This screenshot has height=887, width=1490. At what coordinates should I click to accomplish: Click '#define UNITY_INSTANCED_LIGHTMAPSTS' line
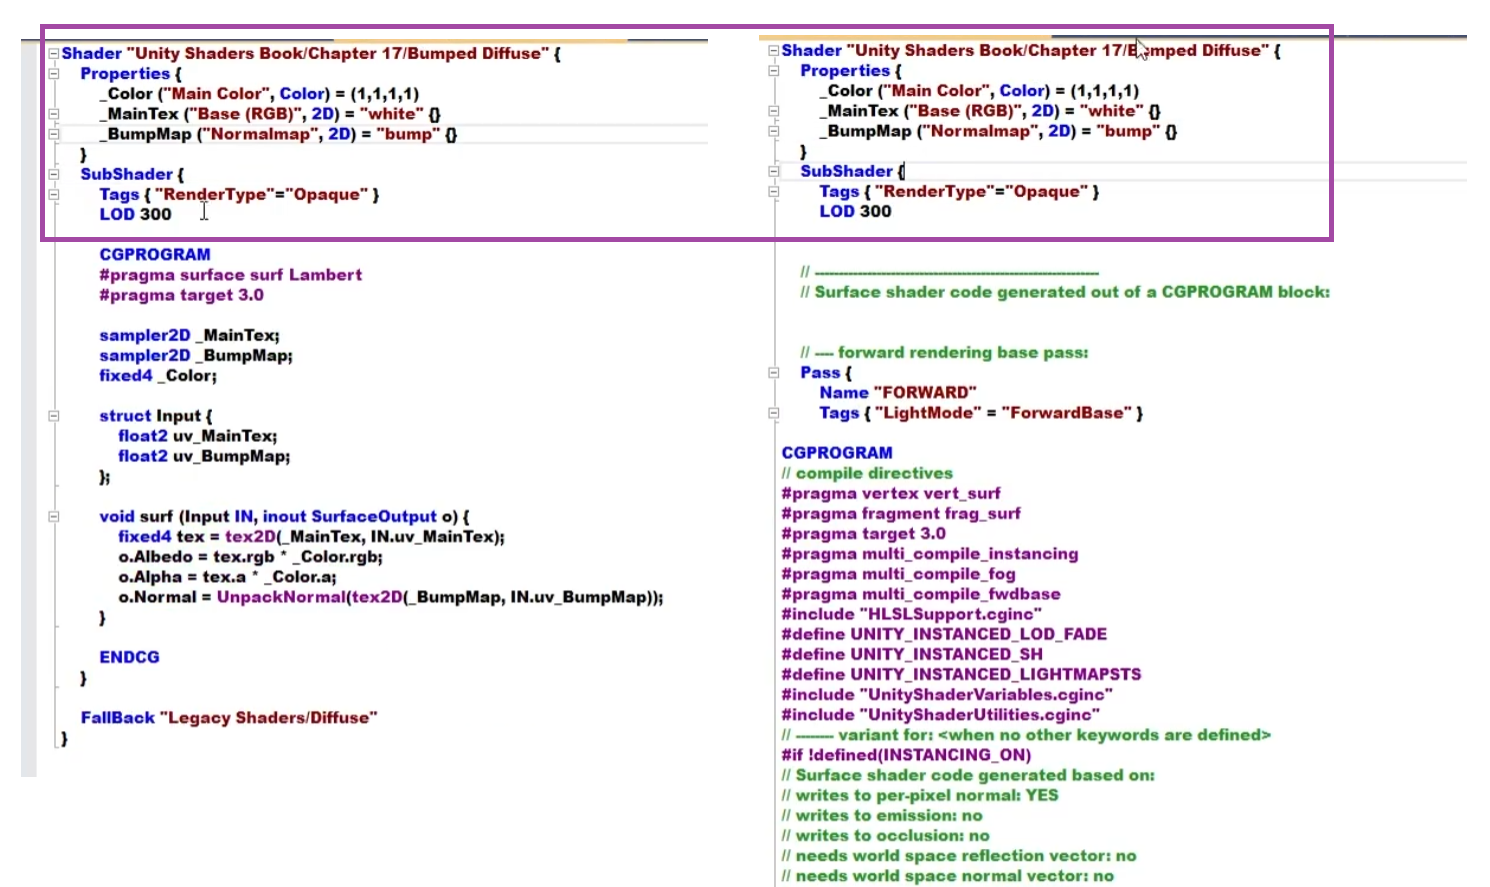click(961, 674)
